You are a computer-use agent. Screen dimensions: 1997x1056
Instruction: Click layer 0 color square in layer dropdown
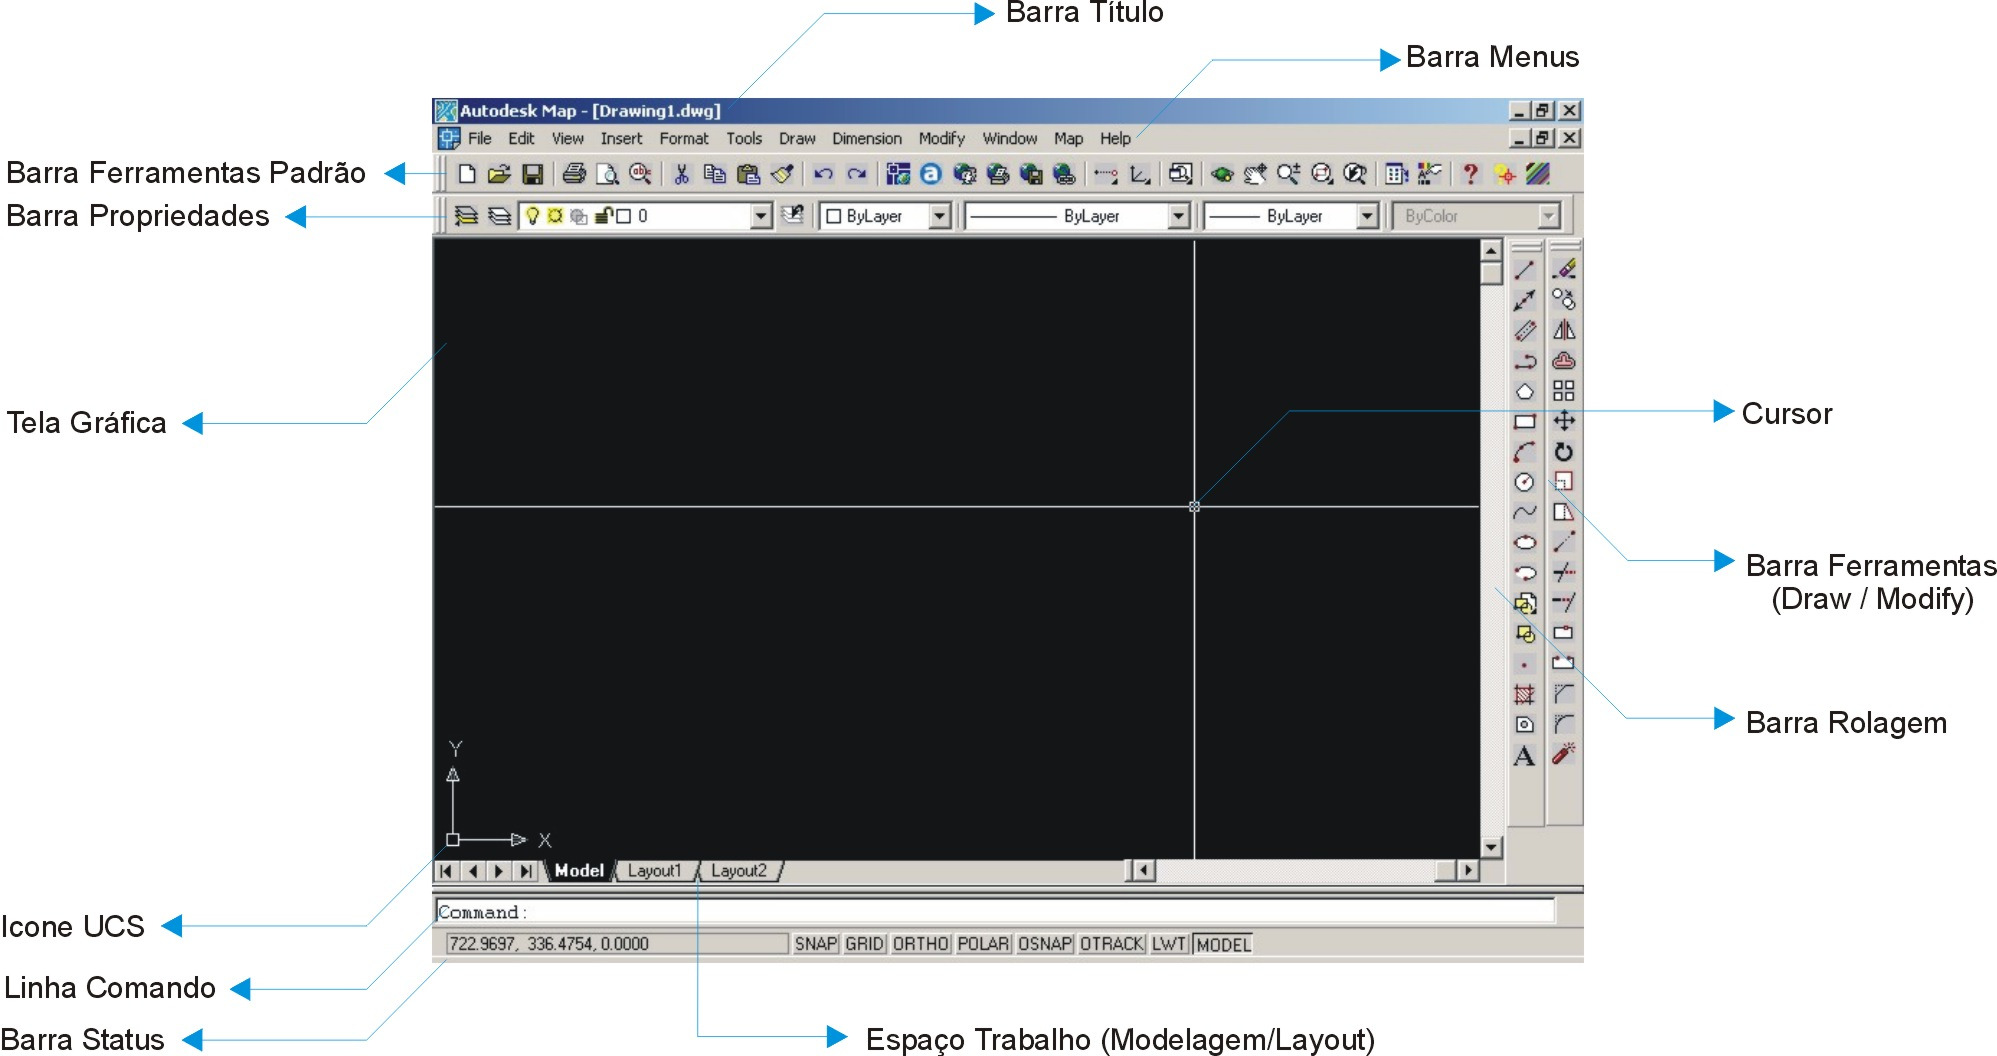coord(624,216)
